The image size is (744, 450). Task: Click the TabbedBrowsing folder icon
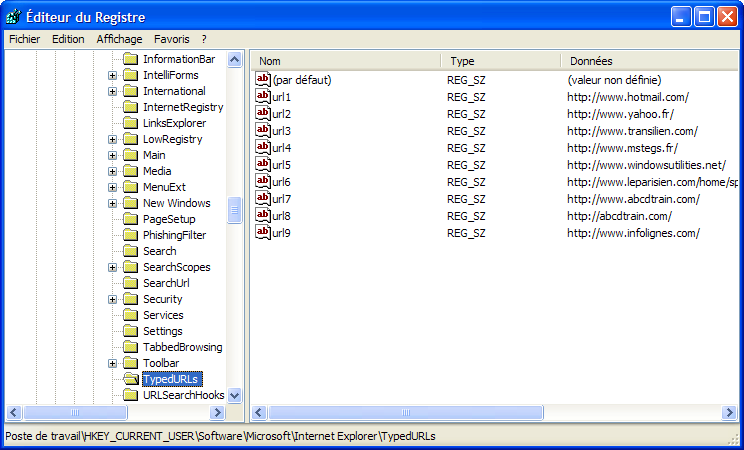point(130,347)
